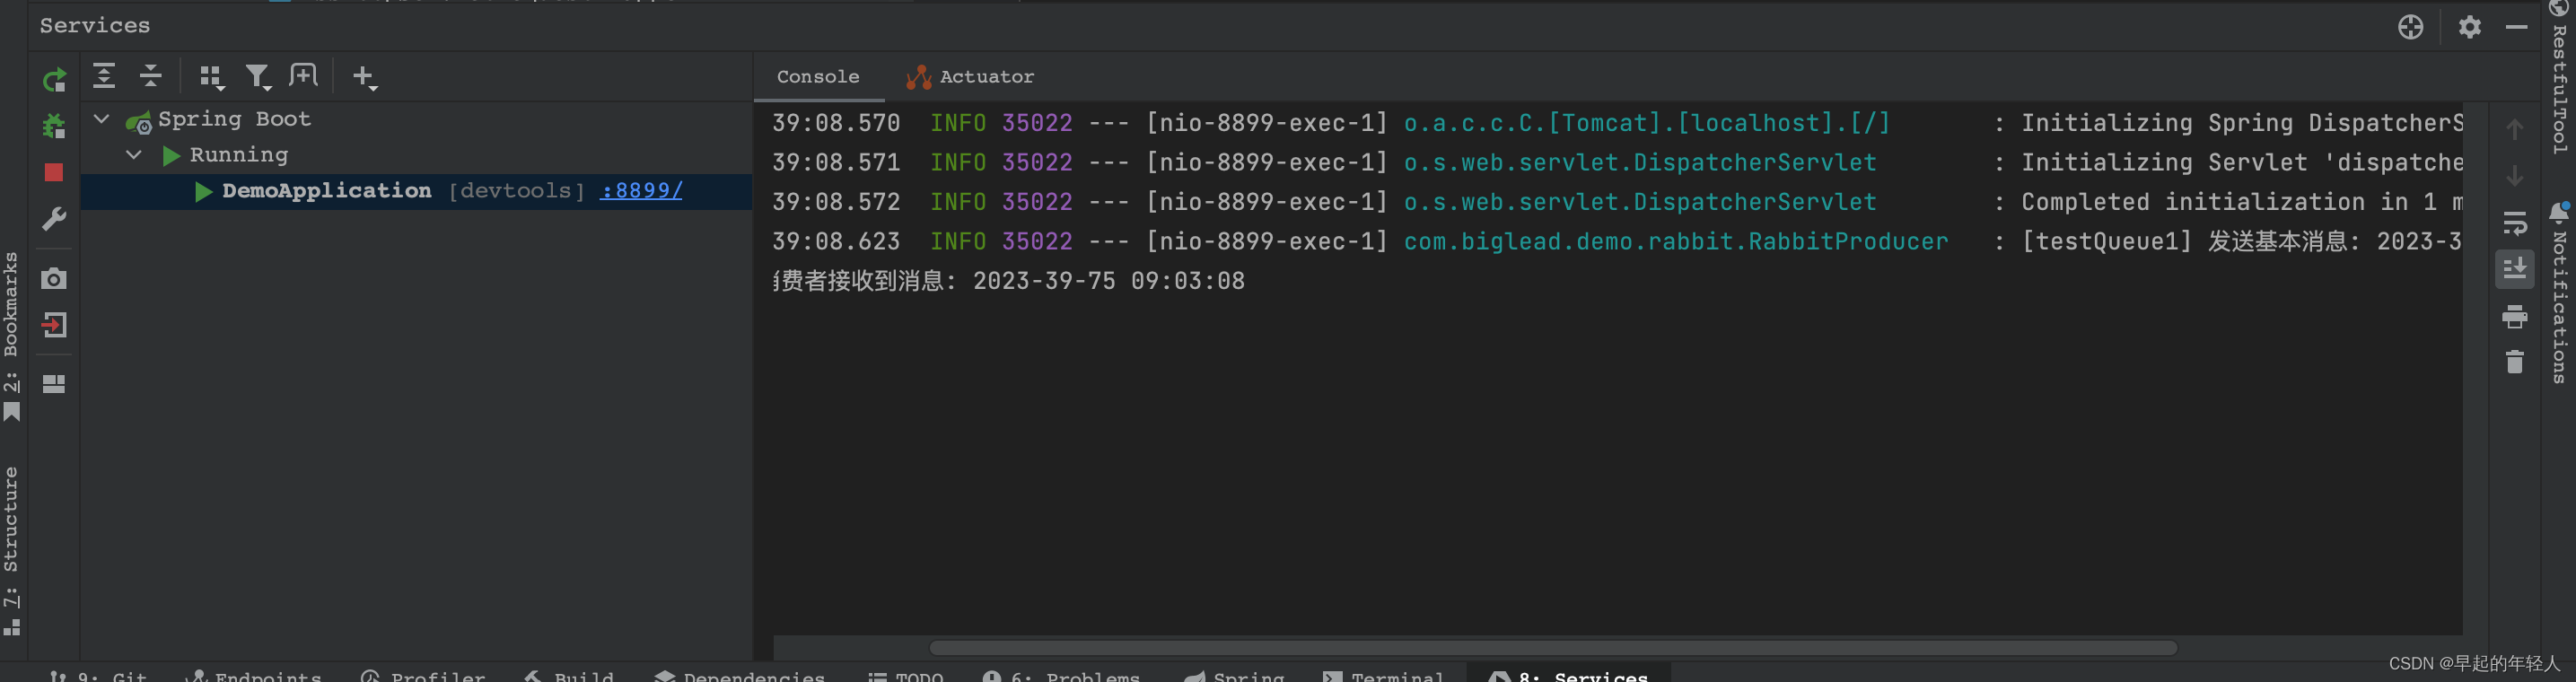
Task: Open the RestfulTool side panel
Action: (2559, 78)
